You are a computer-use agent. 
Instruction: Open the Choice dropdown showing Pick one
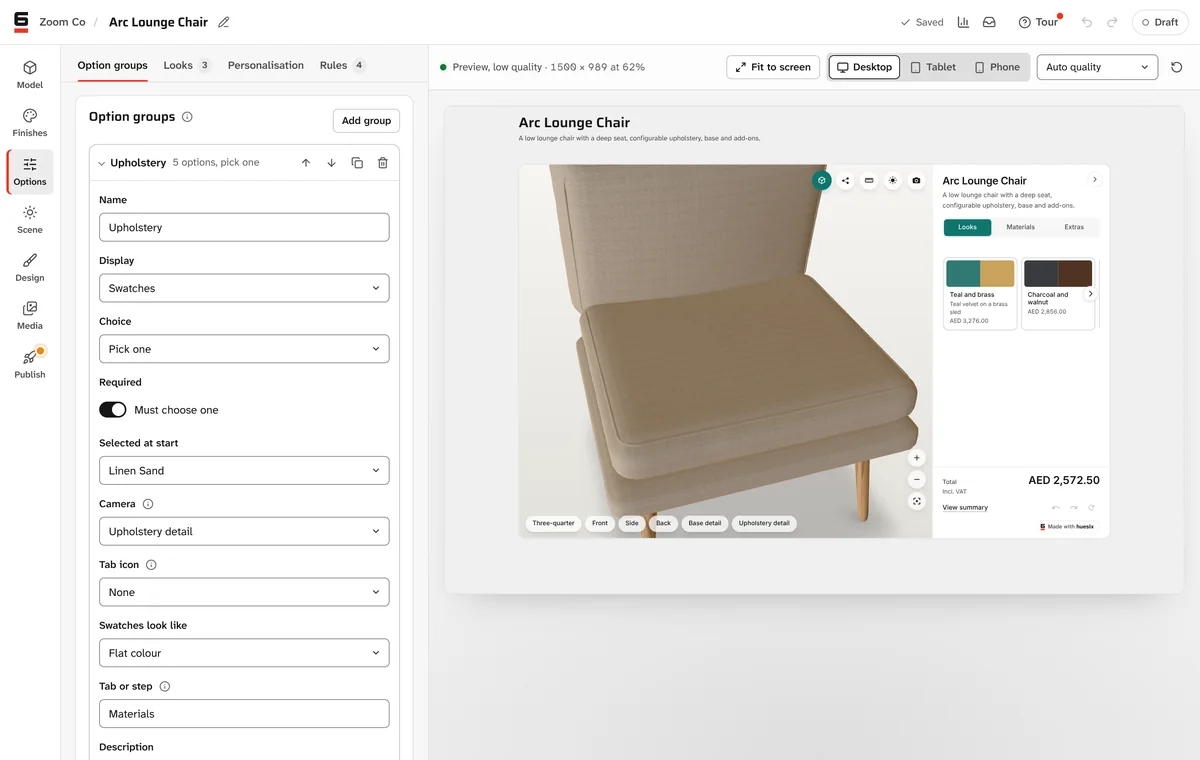pyautogui.click(x=244, y=349)
